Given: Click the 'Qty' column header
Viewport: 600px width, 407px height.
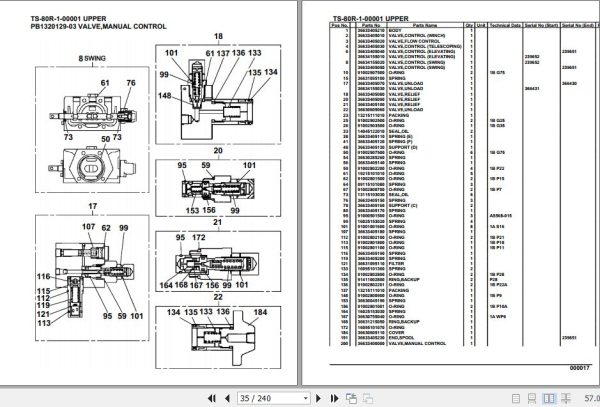Looking at the screenshot, I should tap(470, 25).
